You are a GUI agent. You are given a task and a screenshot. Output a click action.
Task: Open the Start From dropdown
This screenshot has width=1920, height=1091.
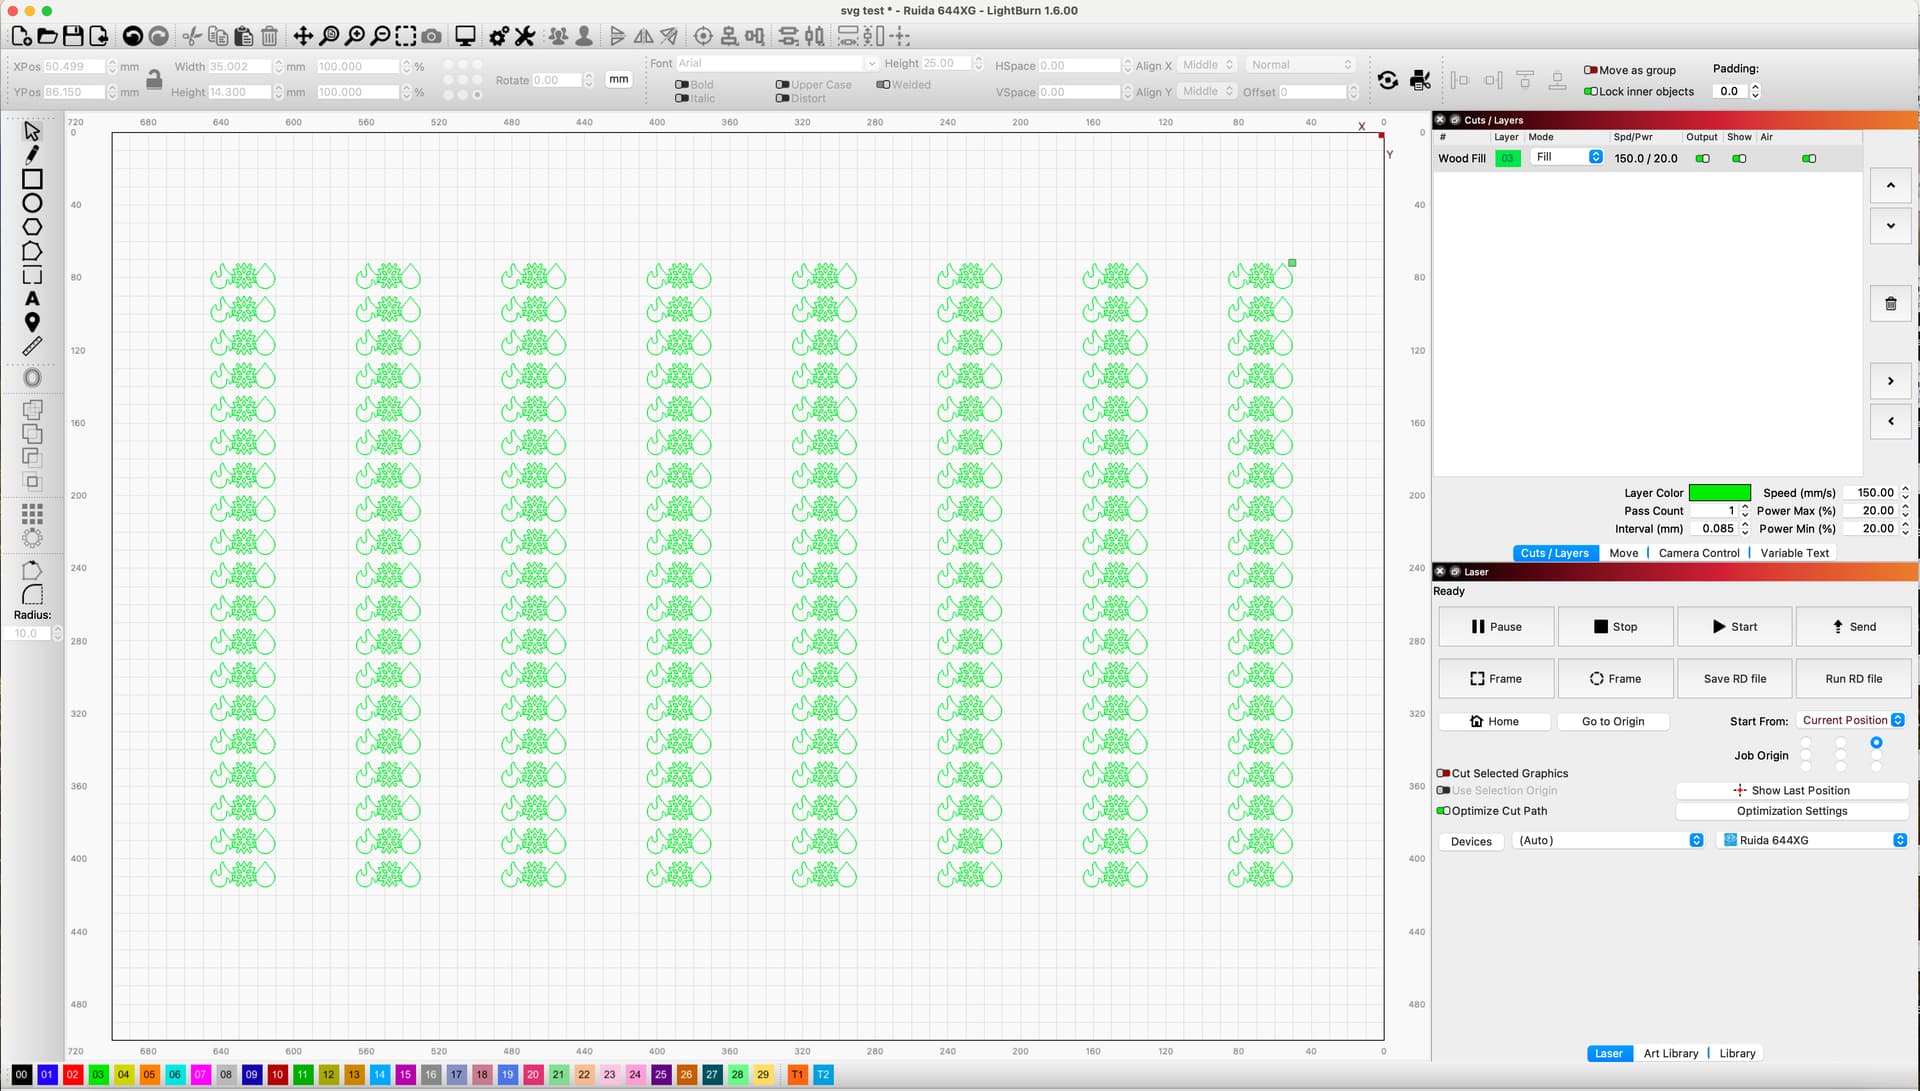pos(1852,720)
